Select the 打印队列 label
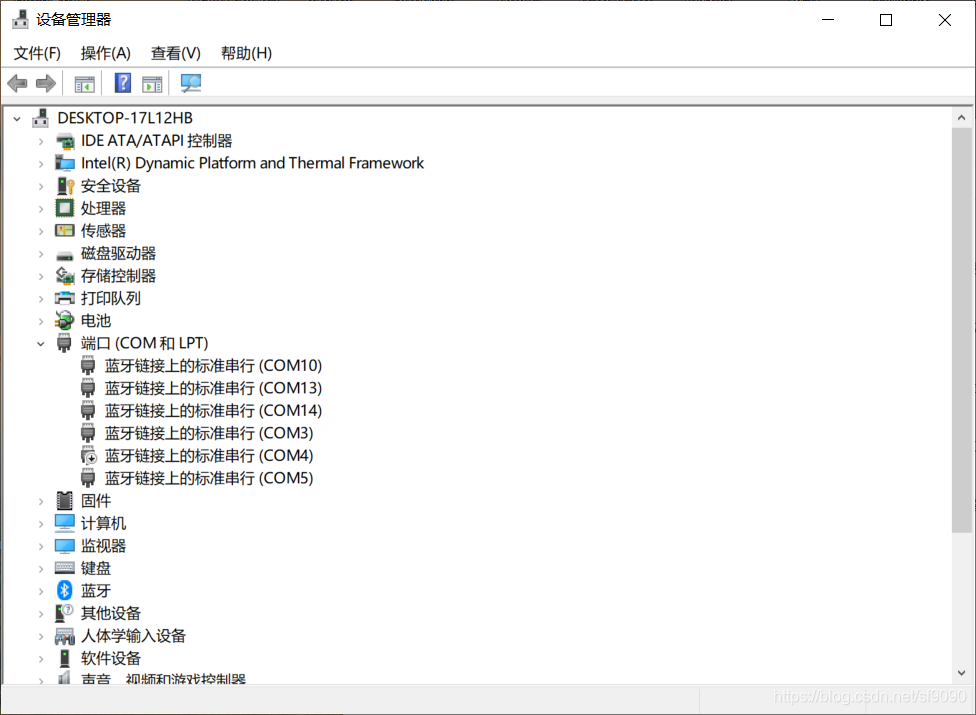Viewport: 976px width, 715px height. pos(111,298)
